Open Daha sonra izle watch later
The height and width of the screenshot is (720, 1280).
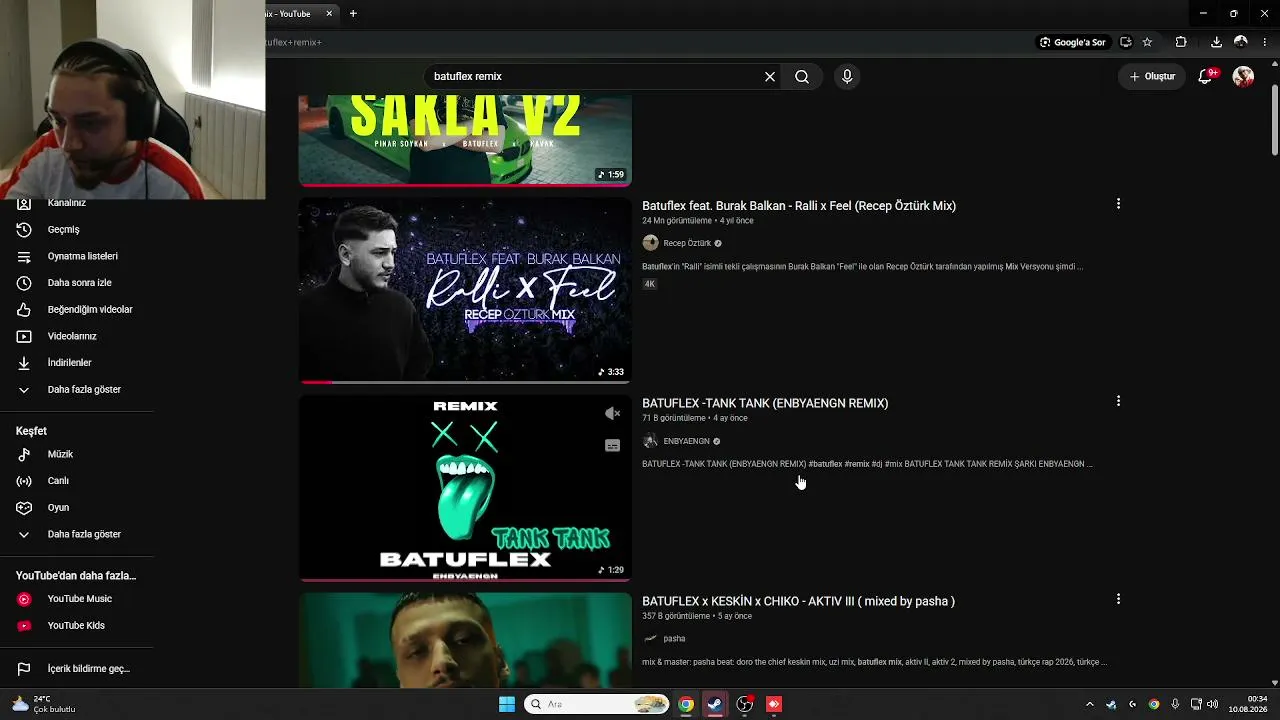[77, 283]
